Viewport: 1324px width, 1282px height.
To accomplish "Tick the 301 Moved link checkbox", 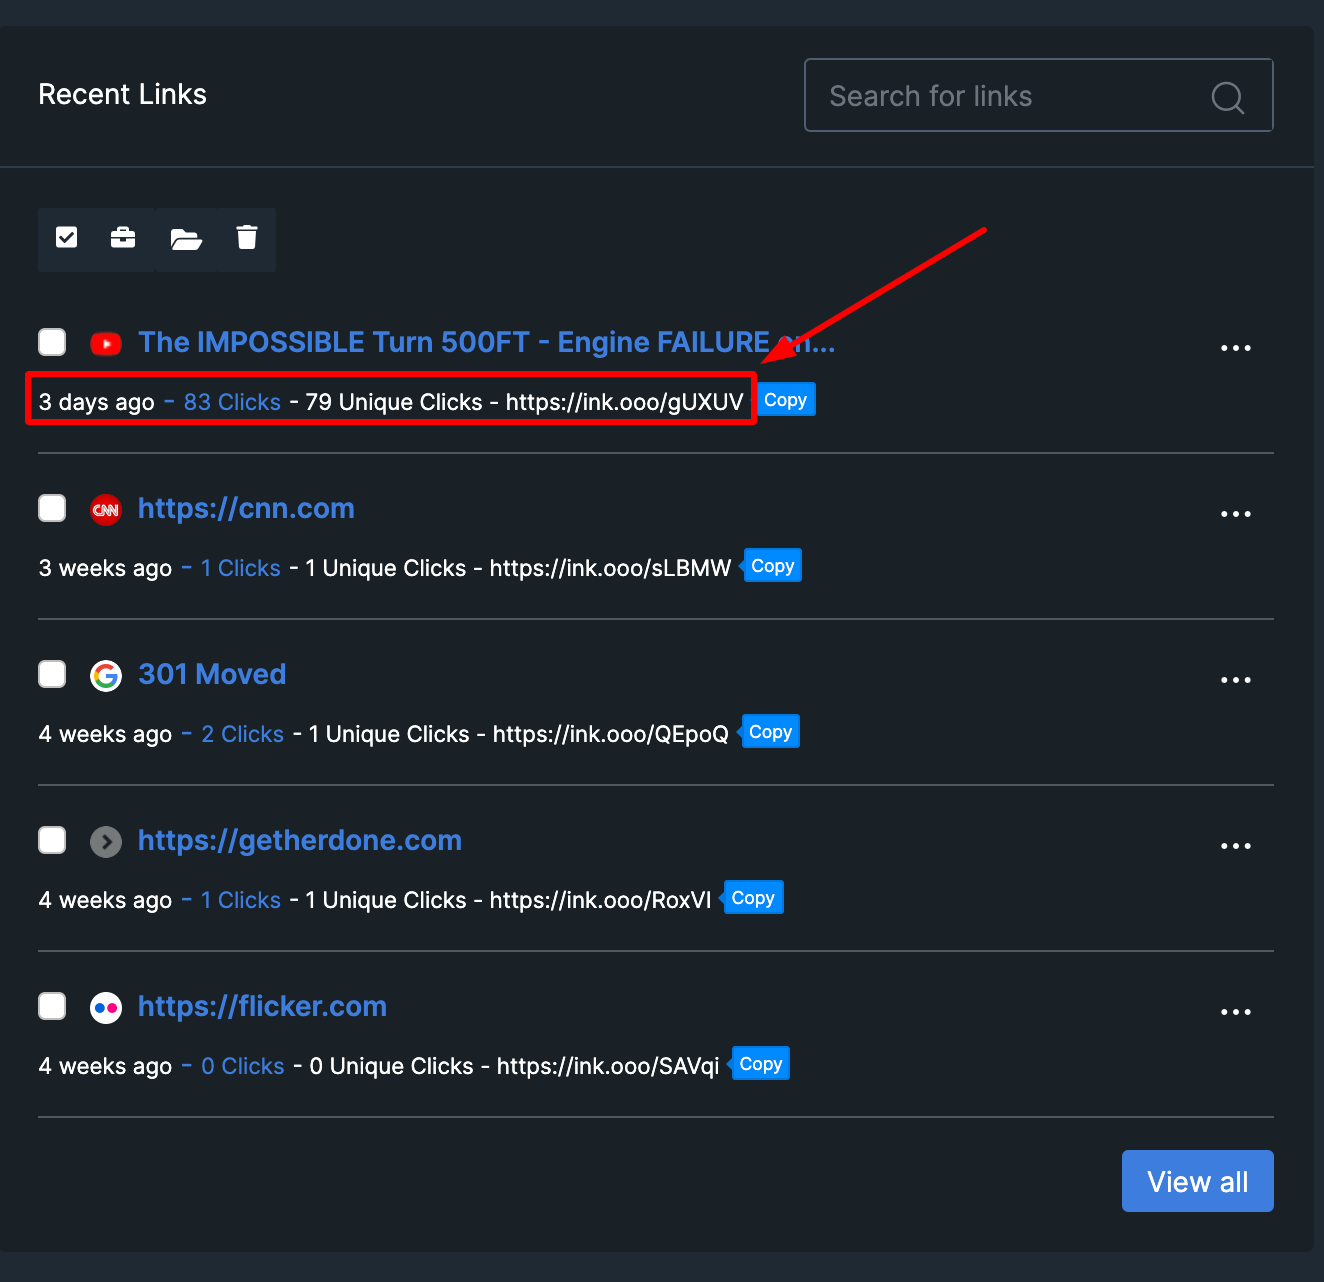I will pos(52,674).
